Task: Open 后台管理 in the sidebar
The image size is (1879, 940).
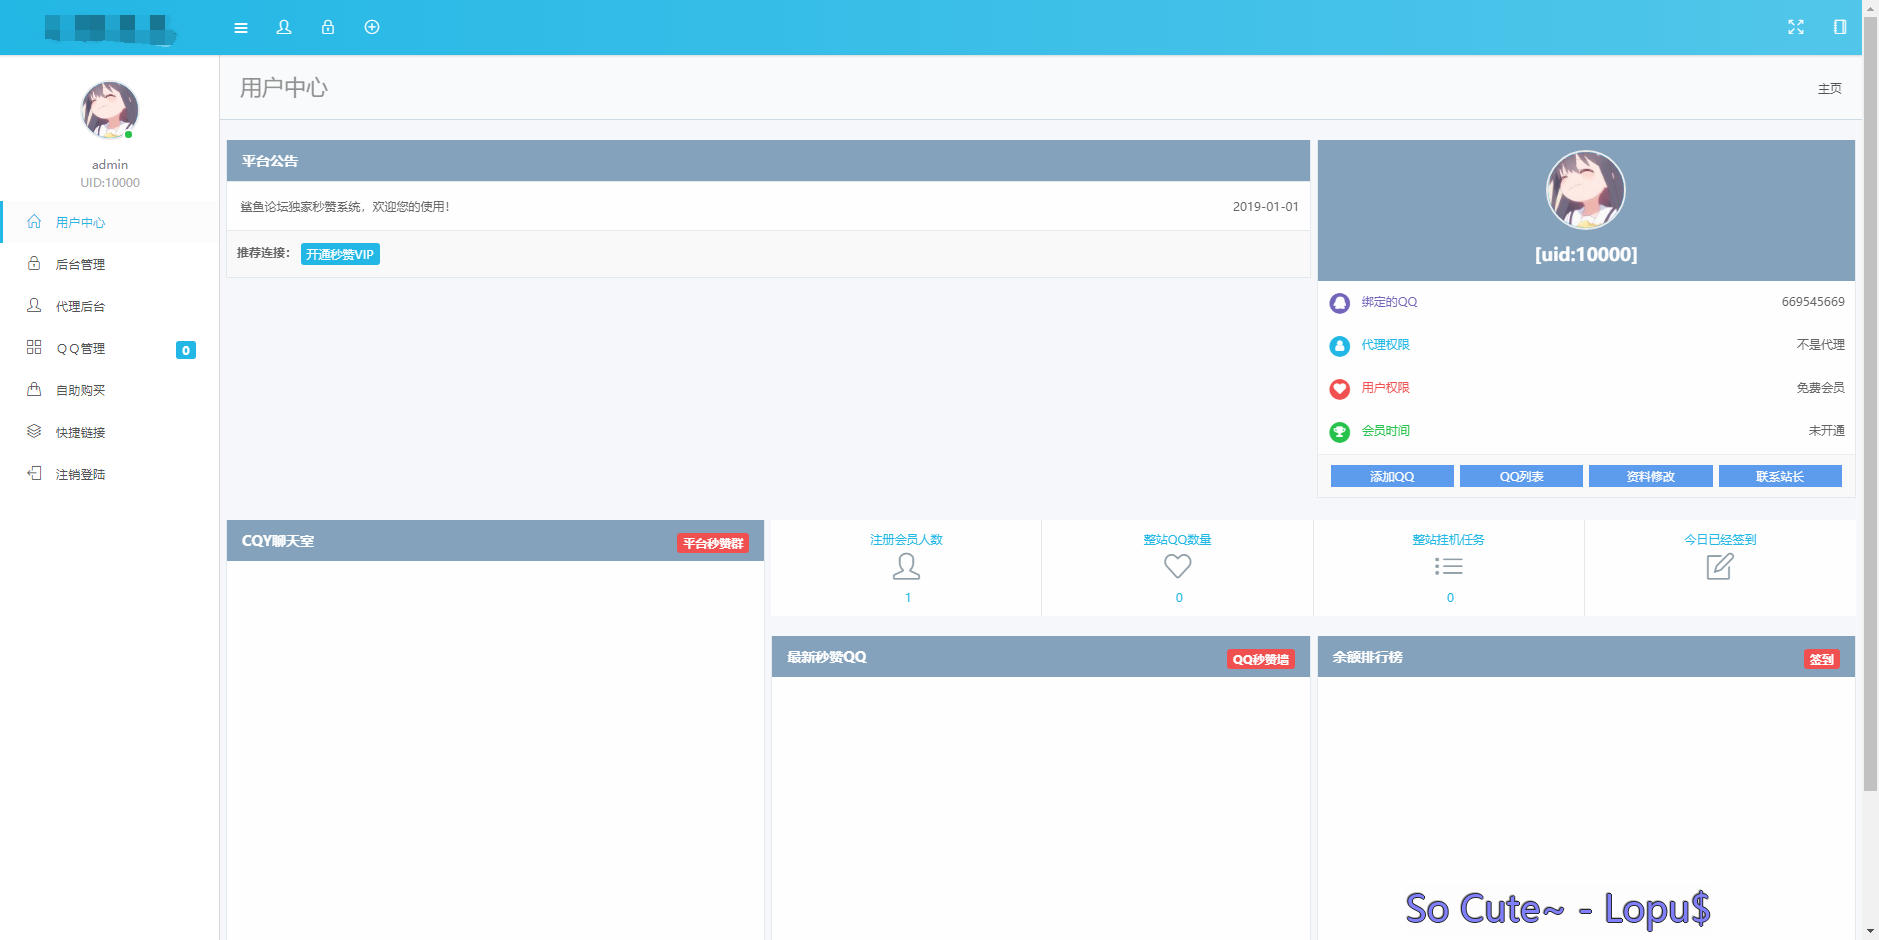Action: pyautogui.click(x=80, y=264)
